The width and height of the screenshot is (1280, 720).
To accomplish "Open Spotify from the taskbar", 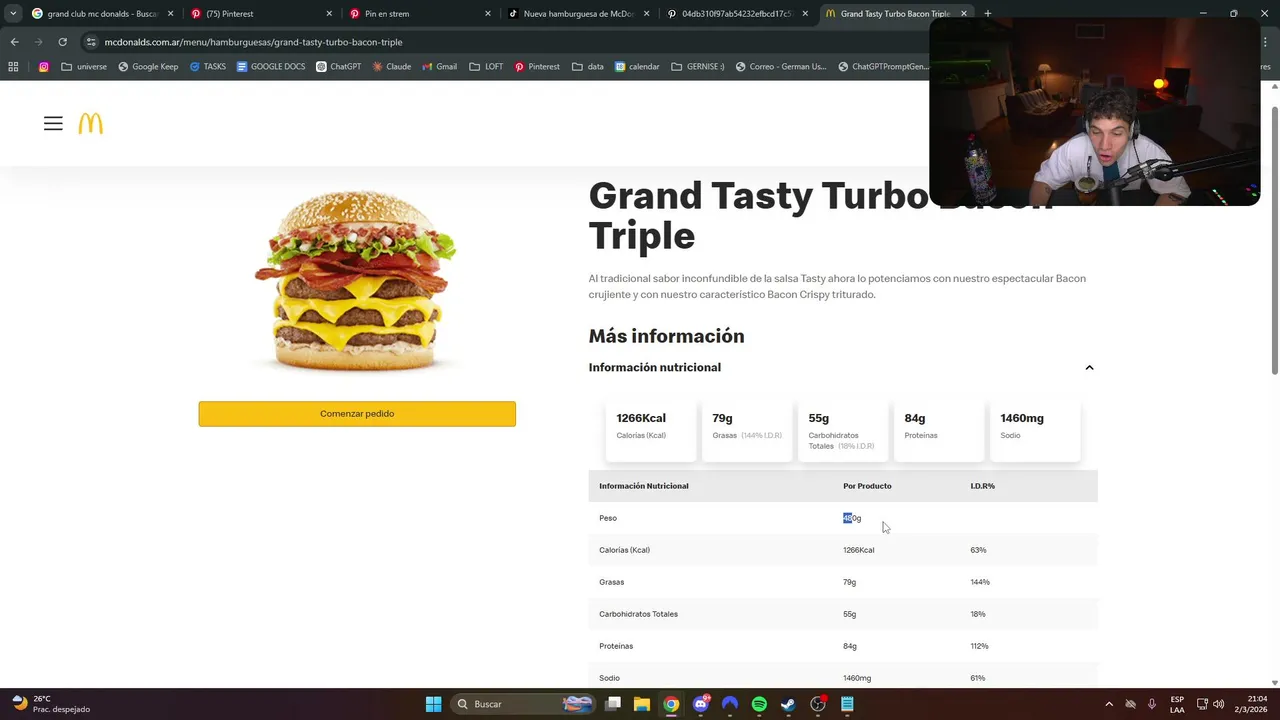I will [x=759, y=704].
